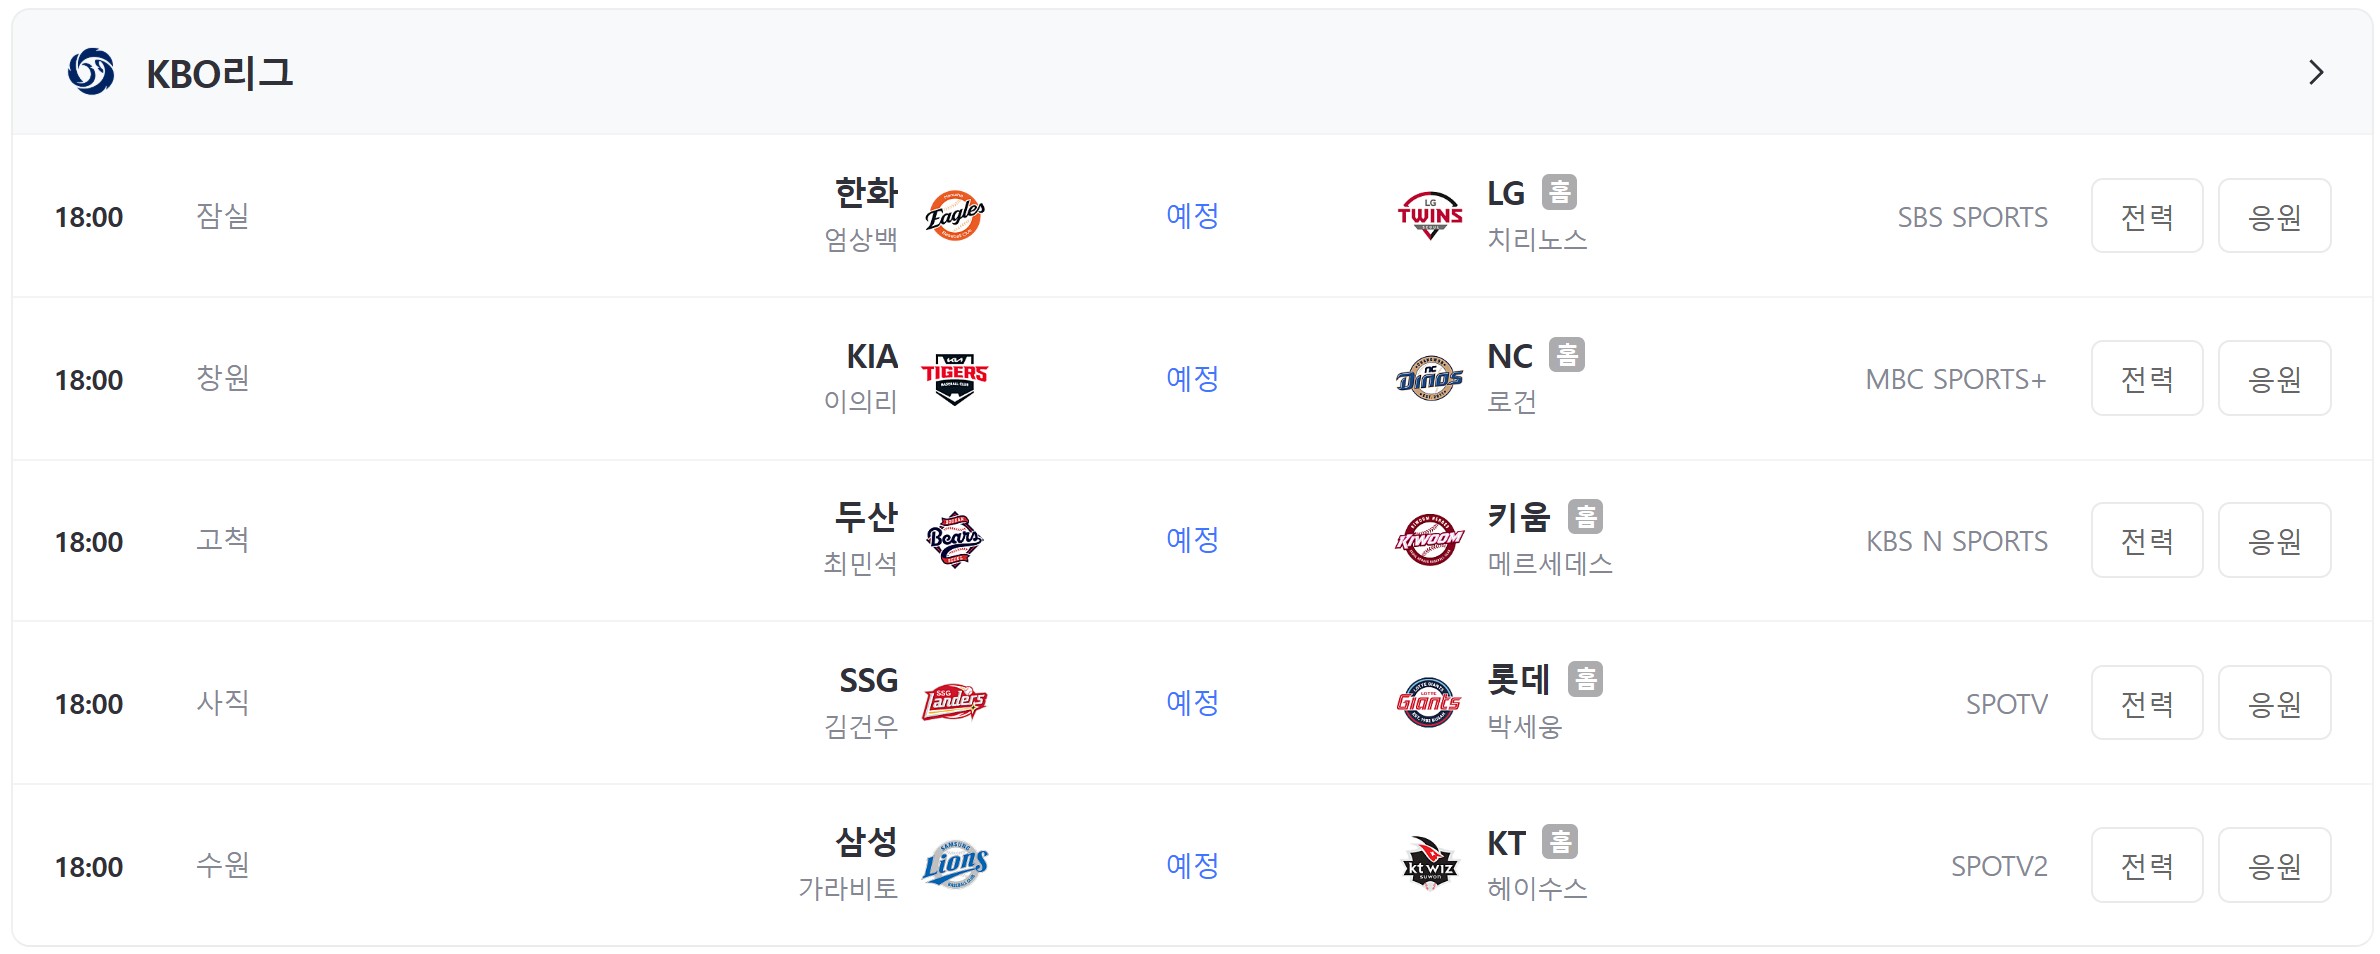Click the KBO리그 header title
The image size is (2380, 954).
219,73
